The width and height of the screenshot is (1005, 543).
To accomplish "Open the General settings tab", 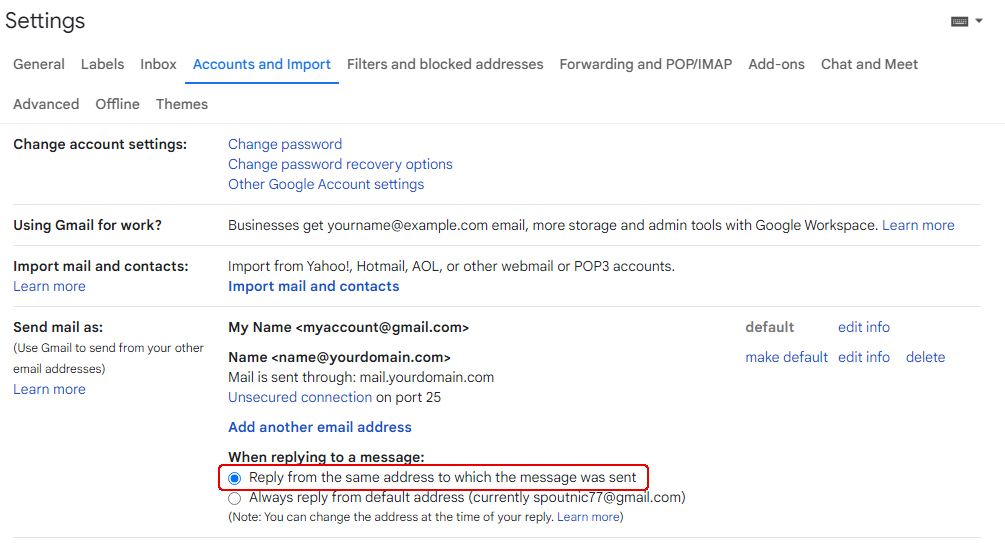I will point(39,64).
